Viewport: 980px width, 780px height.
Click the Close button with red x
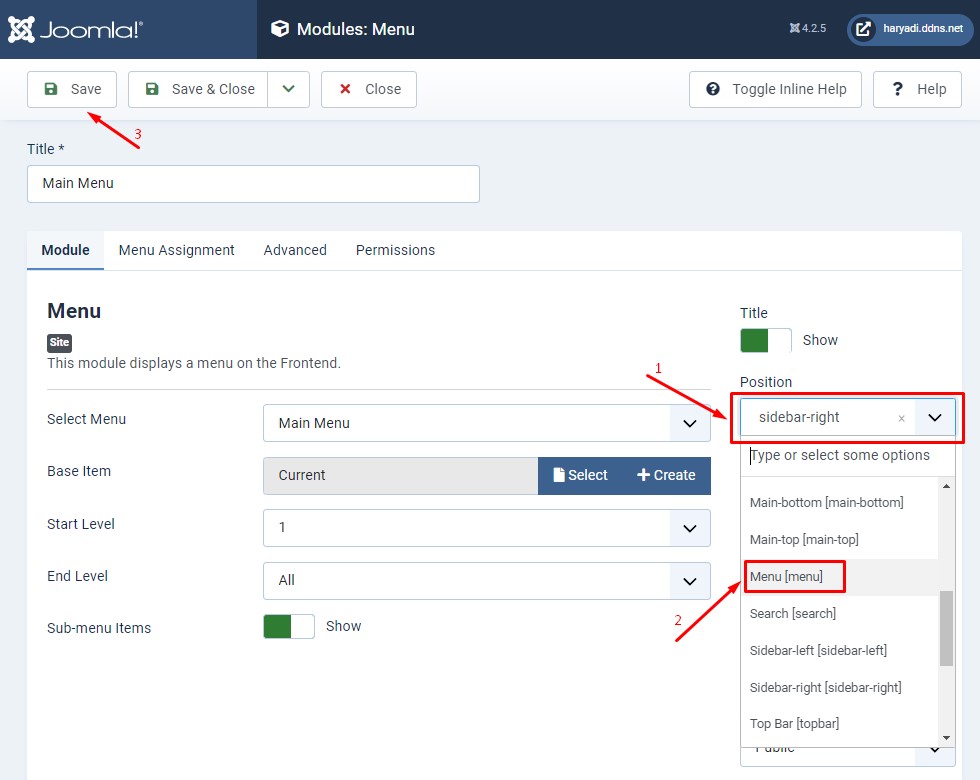pyautogui.click(x=369, y=89)
